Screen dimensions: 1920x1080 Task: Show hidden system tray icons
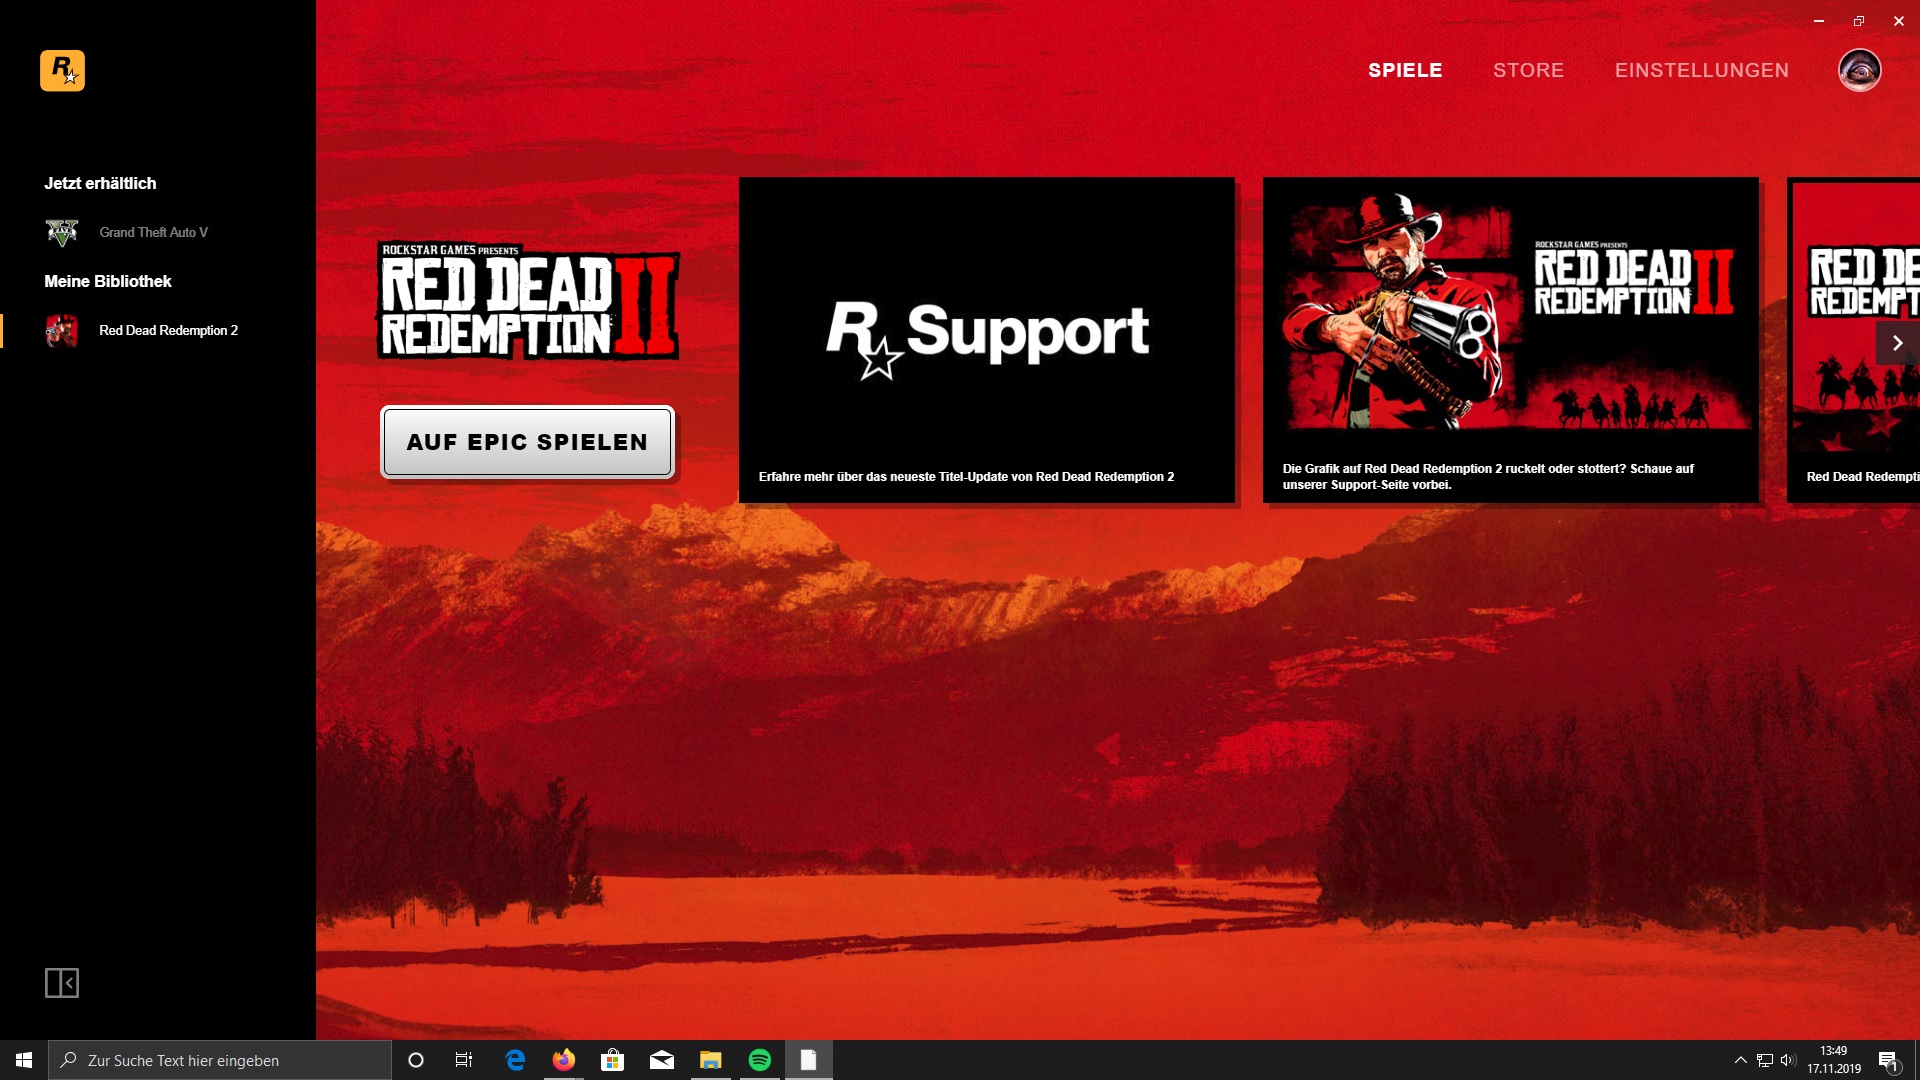tap(1740, 1060)
